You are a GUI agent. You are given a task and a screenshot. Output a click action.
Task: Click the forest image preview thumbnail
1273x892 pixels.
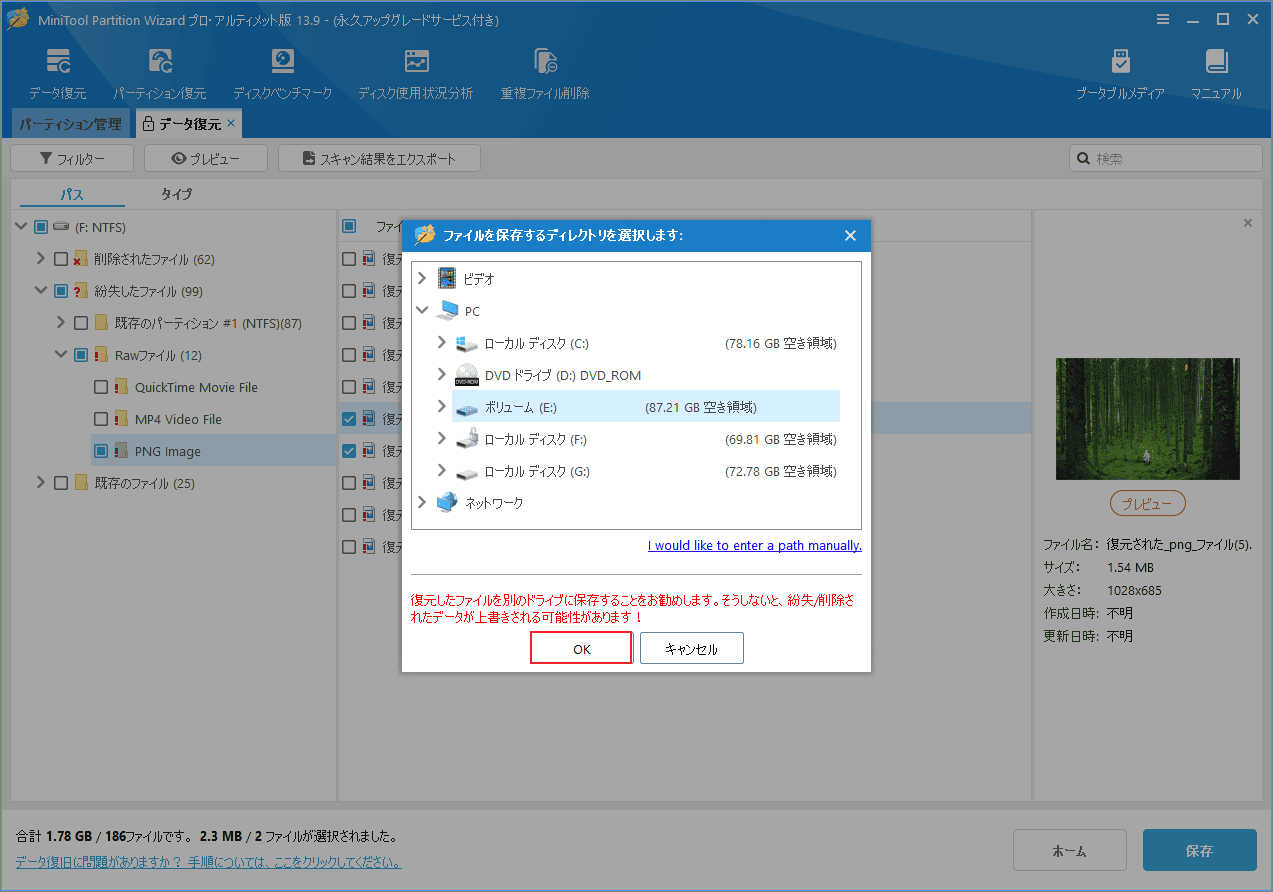[x=1148, y=419]
